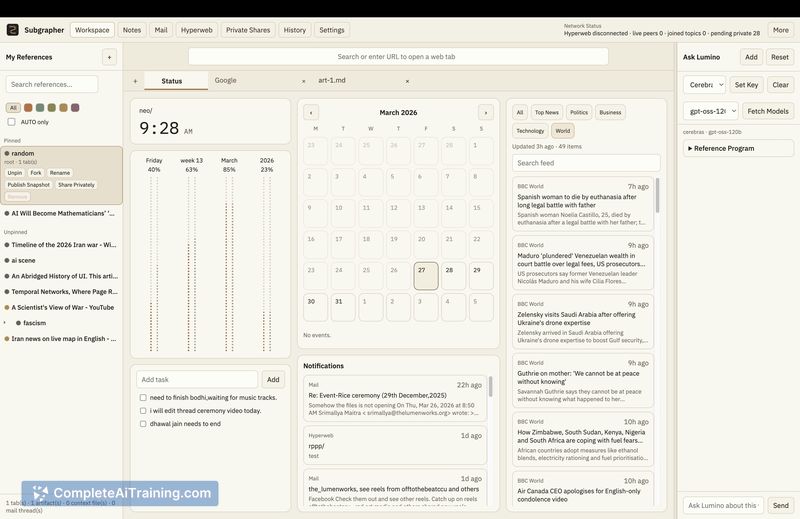
Task: Click the Subgrapher logo icon
Action: point(12,30)
